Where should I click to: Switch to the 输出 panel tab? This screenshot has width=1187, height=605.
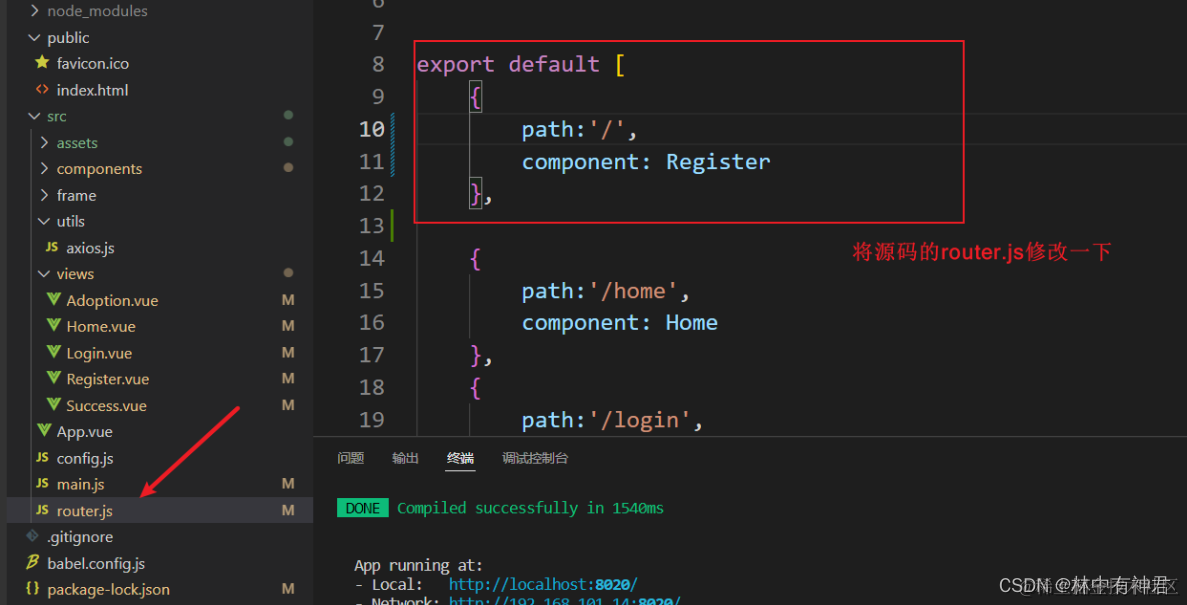pyautogui.click(x=405, y=458)
